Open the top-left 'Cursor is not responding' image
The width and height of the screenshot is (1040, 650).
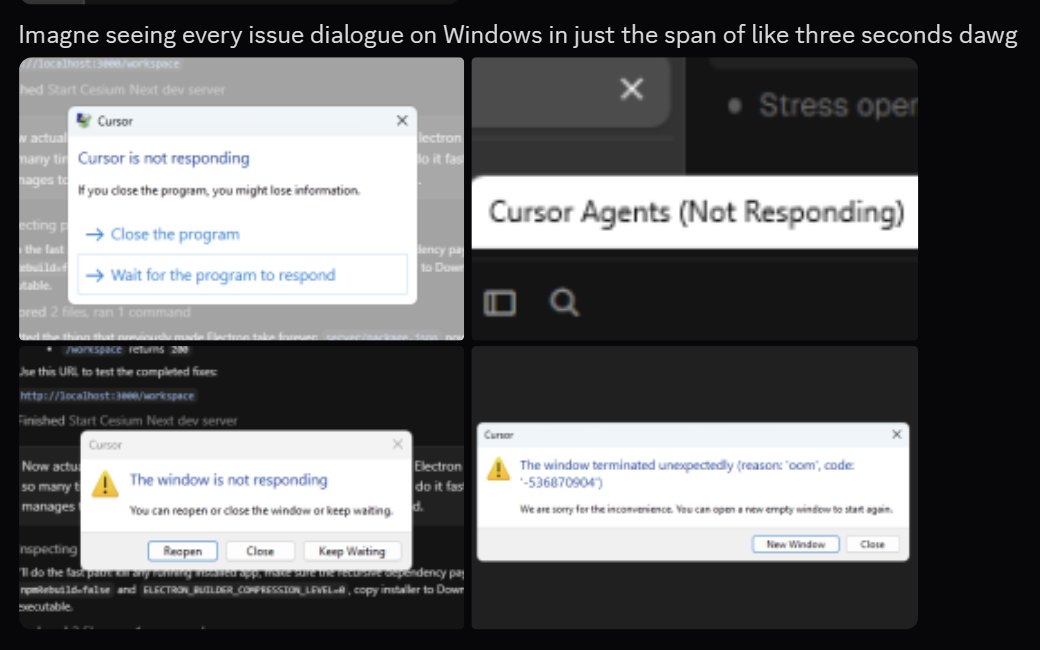(241, 198)
